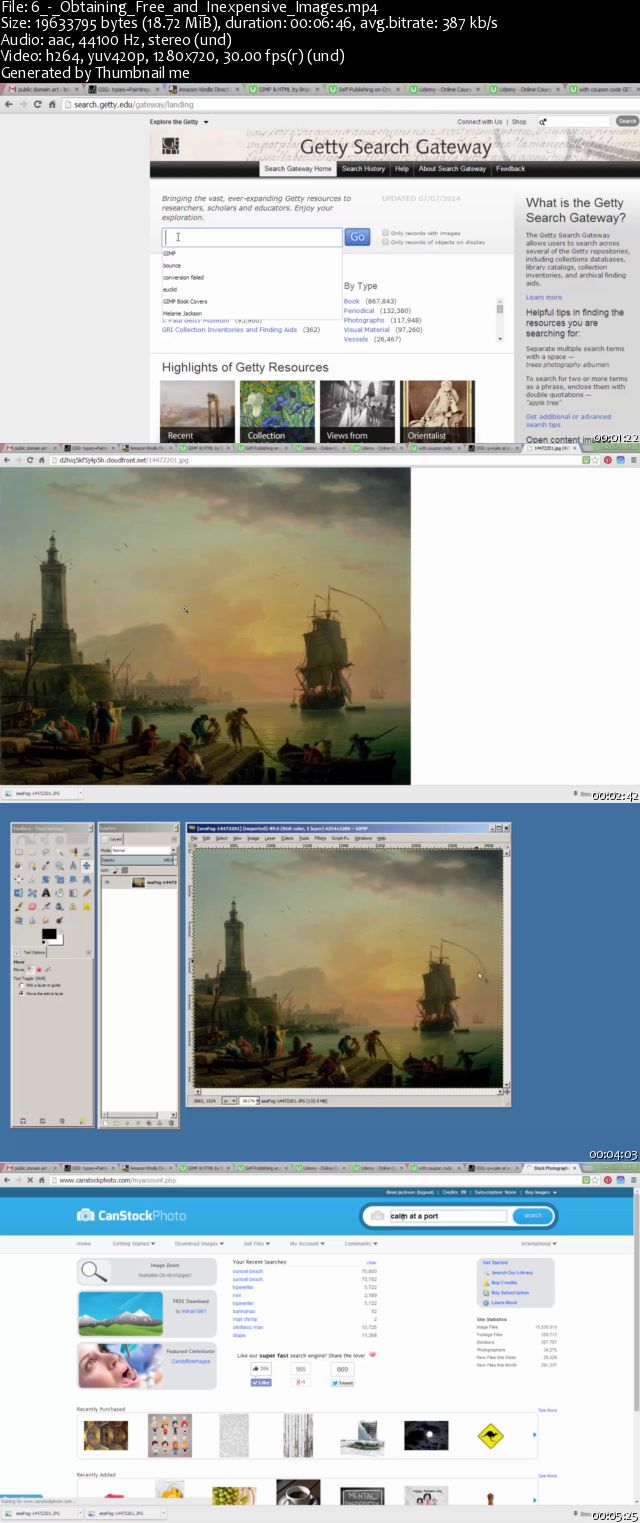Viewport: 640px width, 1523px height.
Task: Select the Flip tool in GIMP toolbox
Action: (19, 893)
